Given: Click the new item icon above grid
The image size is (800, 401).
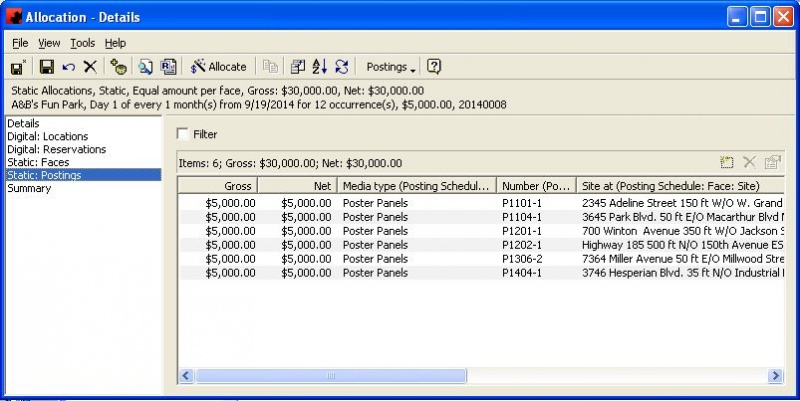Looking at the screenshot, I should [x=727, y=162].
